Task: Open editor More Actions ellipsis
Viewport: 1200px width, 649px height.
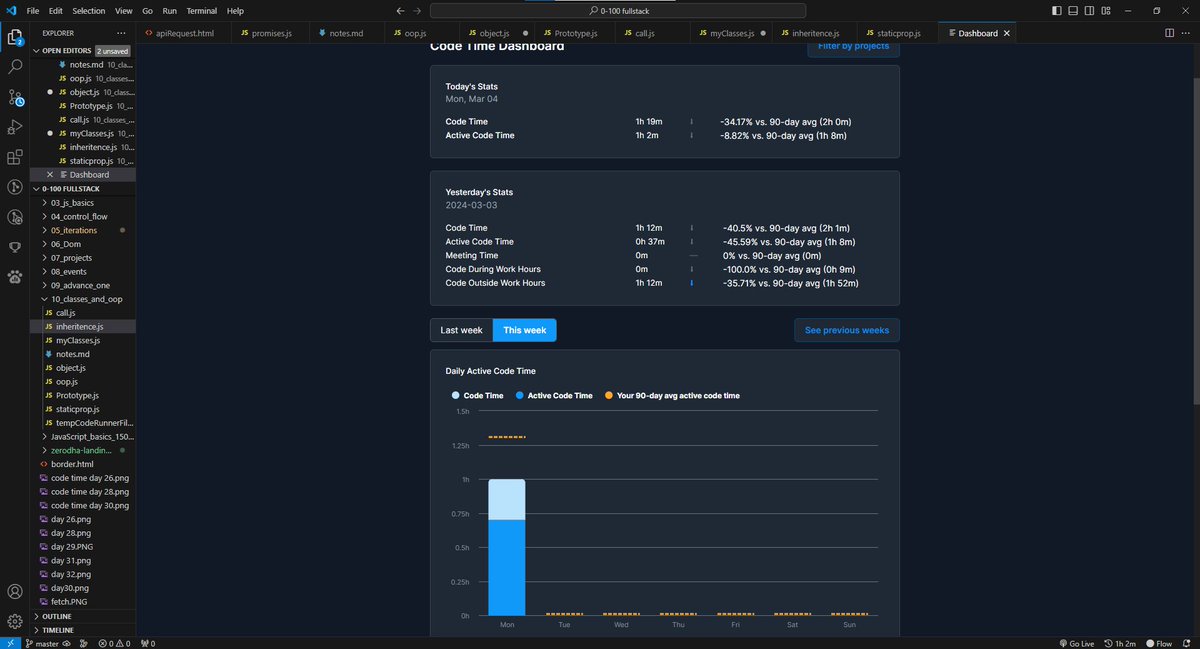Action: coord(1186,33)
